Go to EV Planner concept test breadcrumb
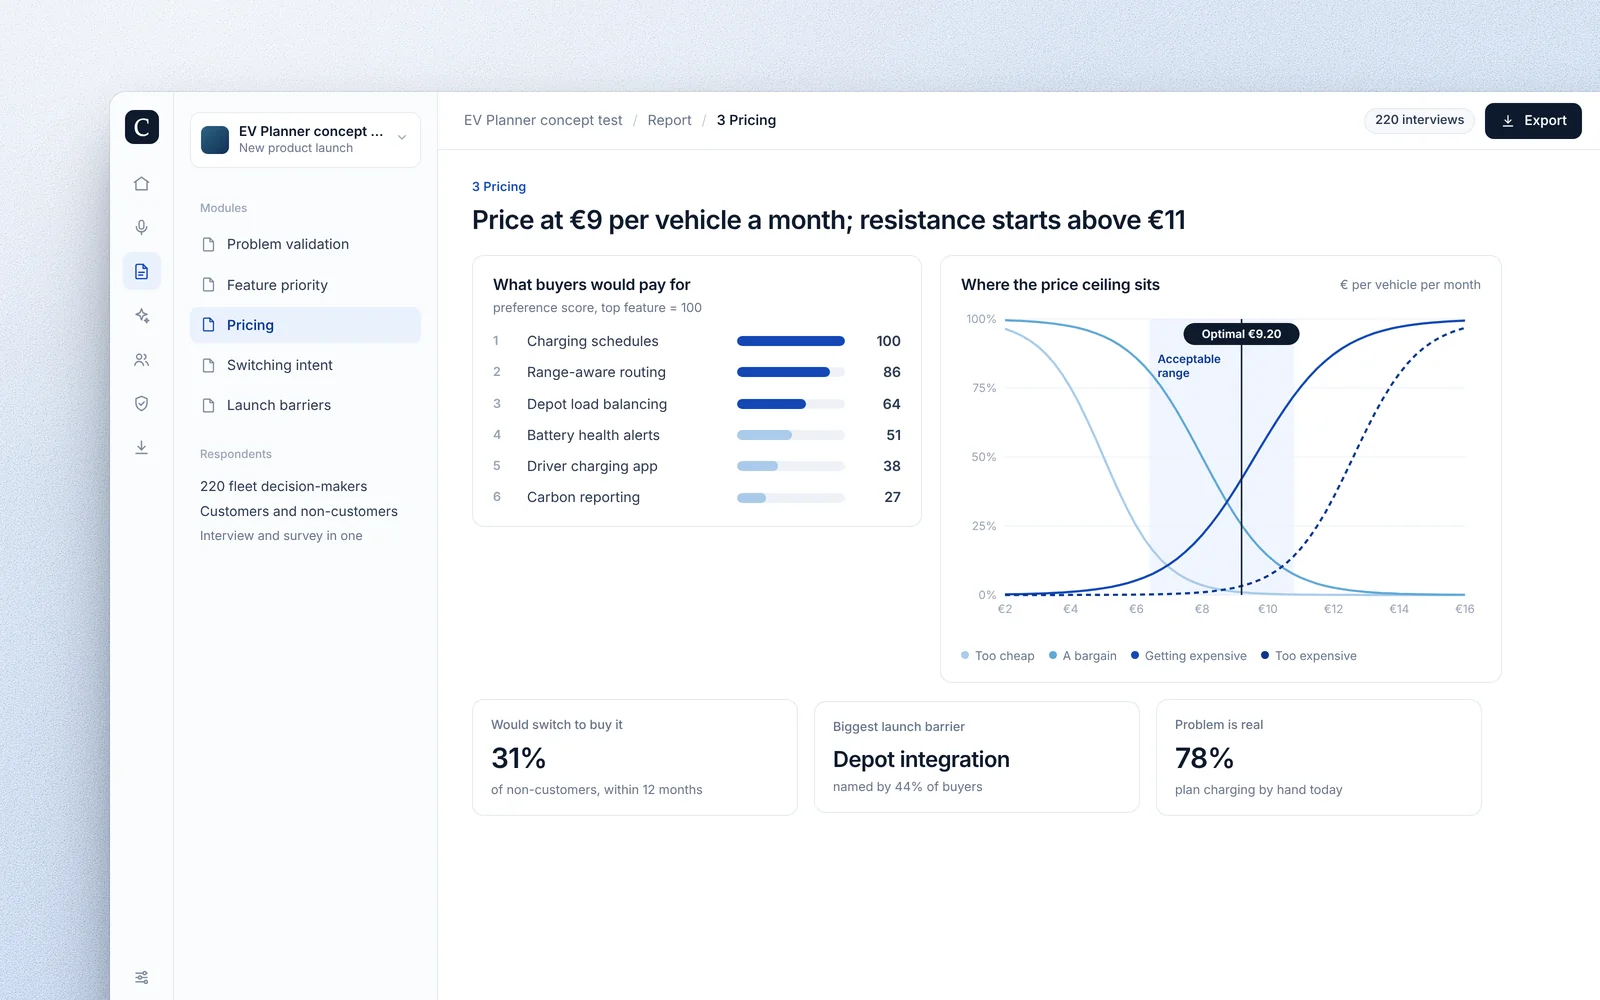The height and width of the screenshot is (1000, 1600). coord(543,120)
